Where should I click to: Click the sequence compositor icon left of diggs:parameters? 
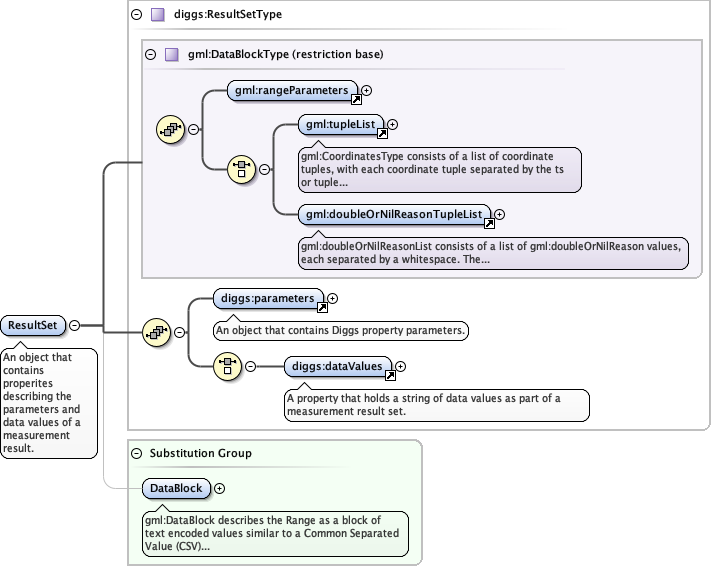click(x=155, y=332)
